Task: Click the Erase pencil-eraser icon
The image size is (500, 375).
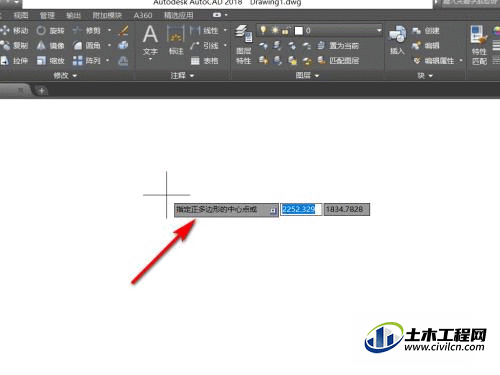Action: click(124, 31)
